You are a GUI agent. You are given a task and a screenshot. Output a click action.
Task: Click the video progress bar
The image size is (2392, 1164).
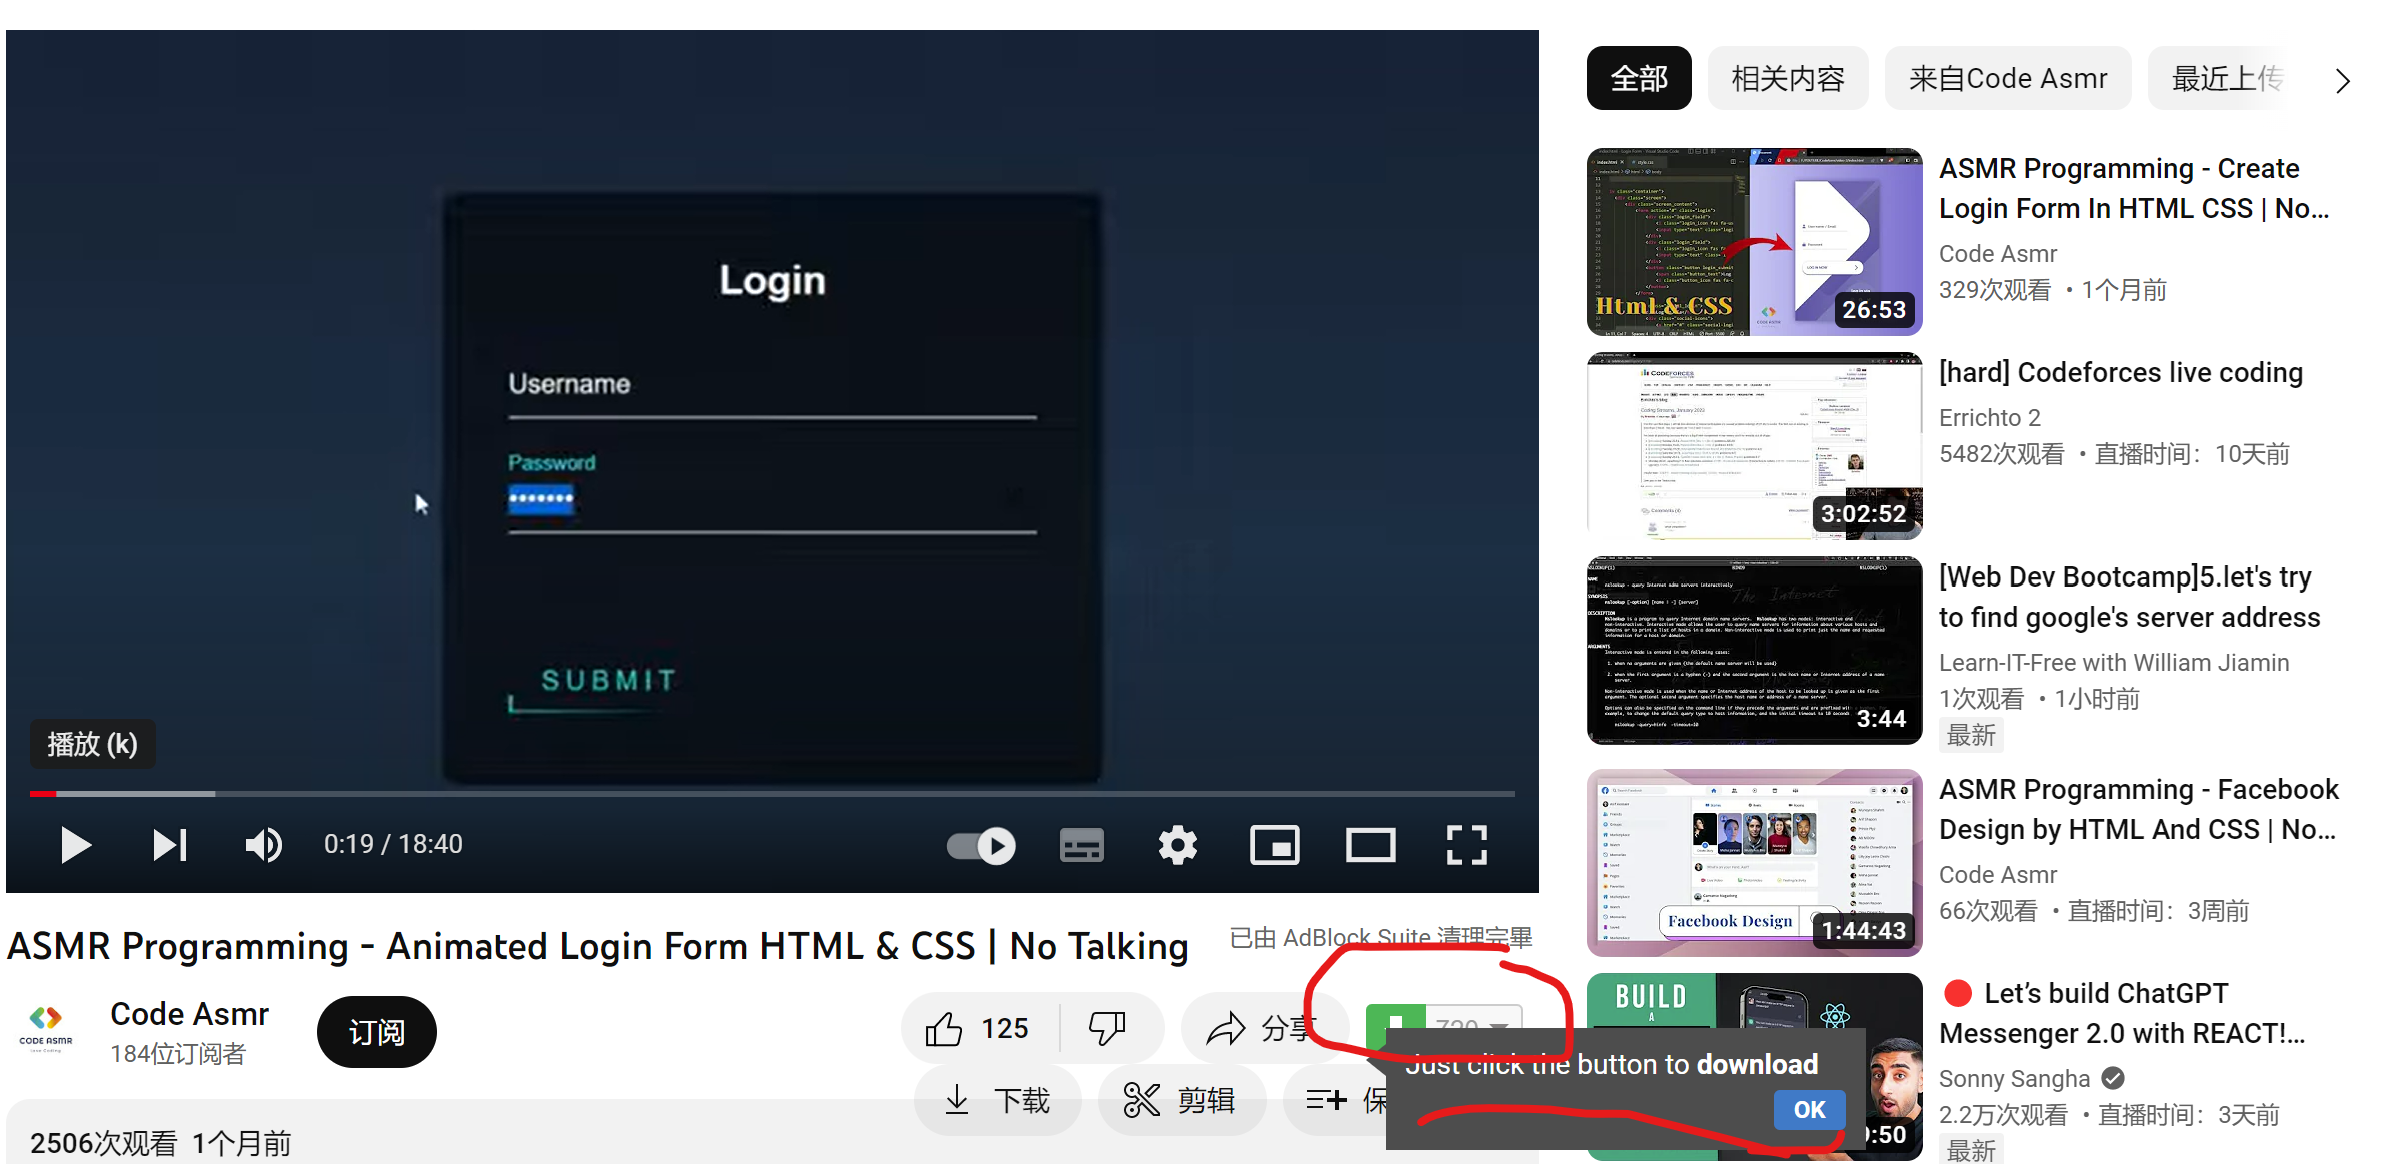770,794
